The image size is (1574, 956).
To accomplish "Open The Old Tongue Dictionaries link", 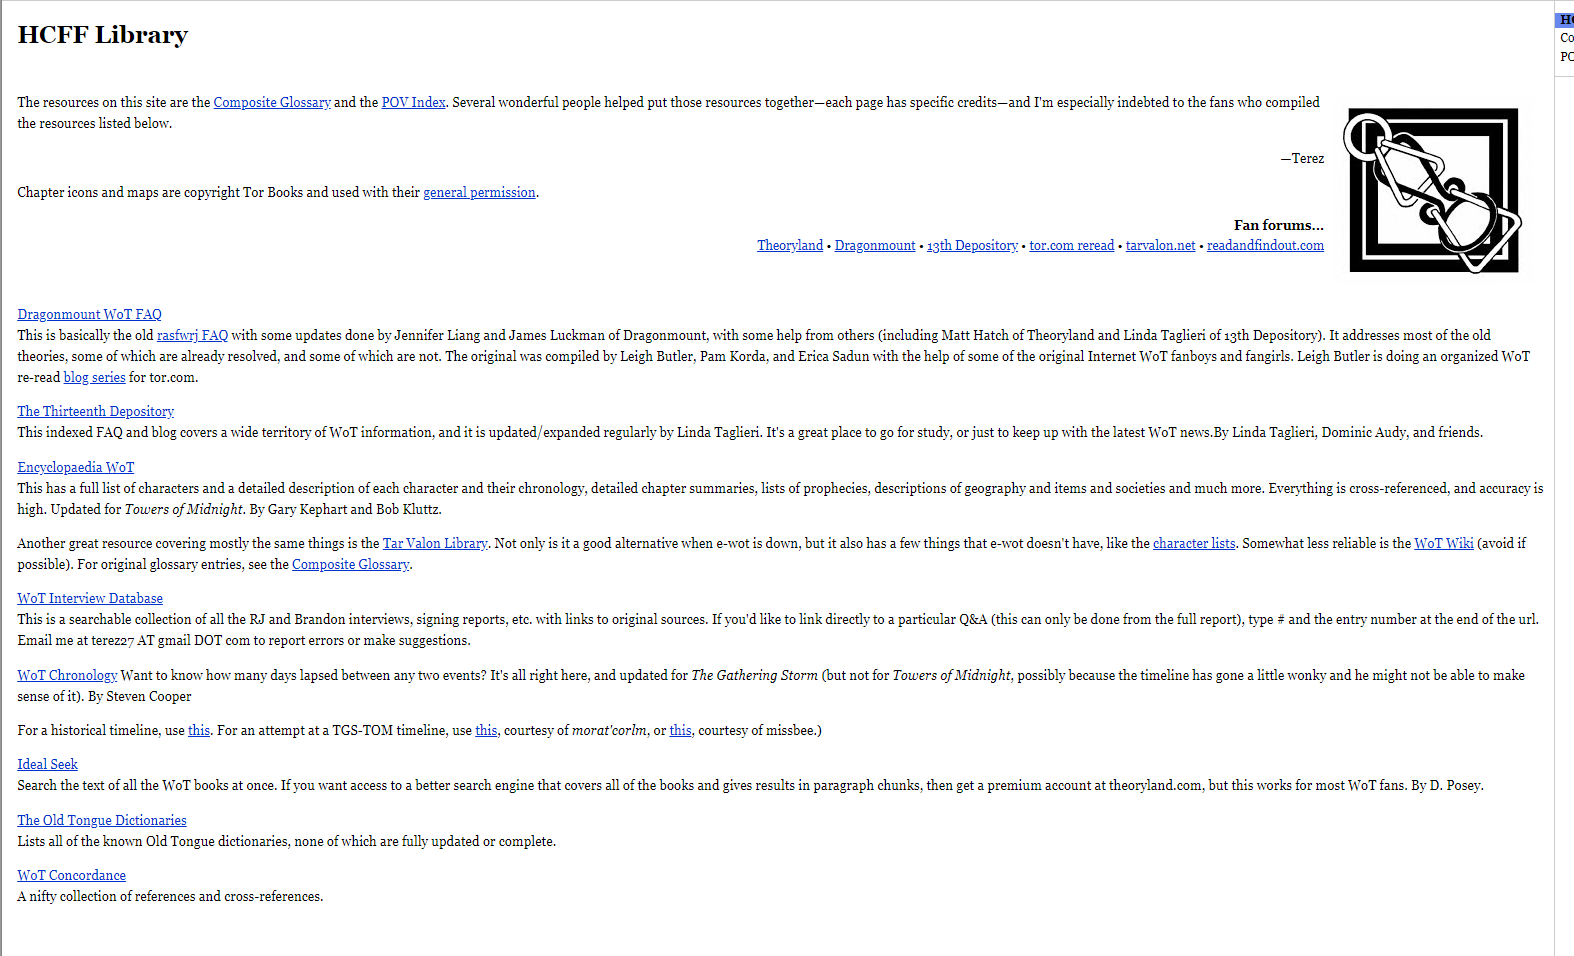I will click(x=102, y=820).
